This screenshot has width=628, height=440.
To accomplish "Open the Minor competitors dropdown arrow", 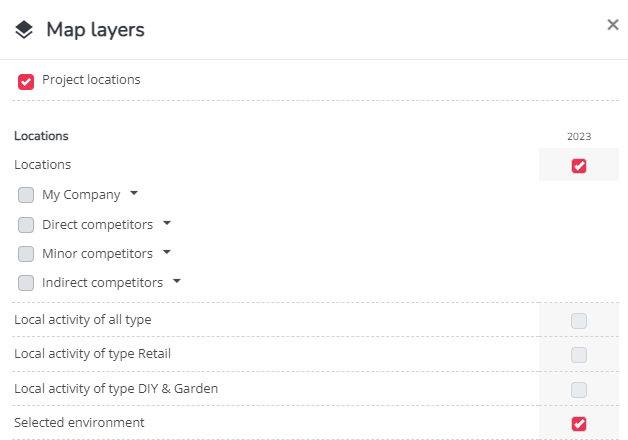I will [167, 252].
